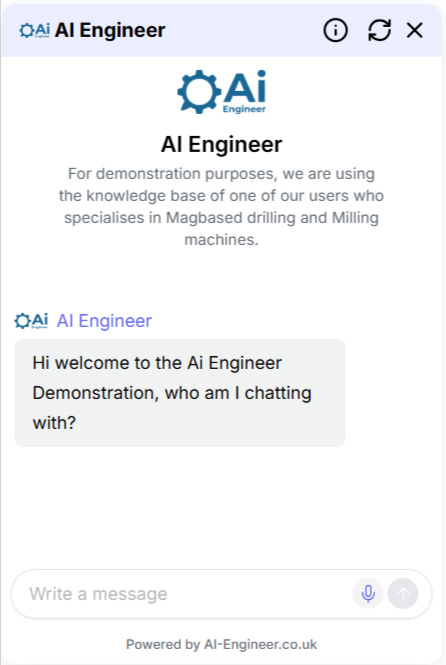Restart the conversation with the refresh icon

coord(379,30)
